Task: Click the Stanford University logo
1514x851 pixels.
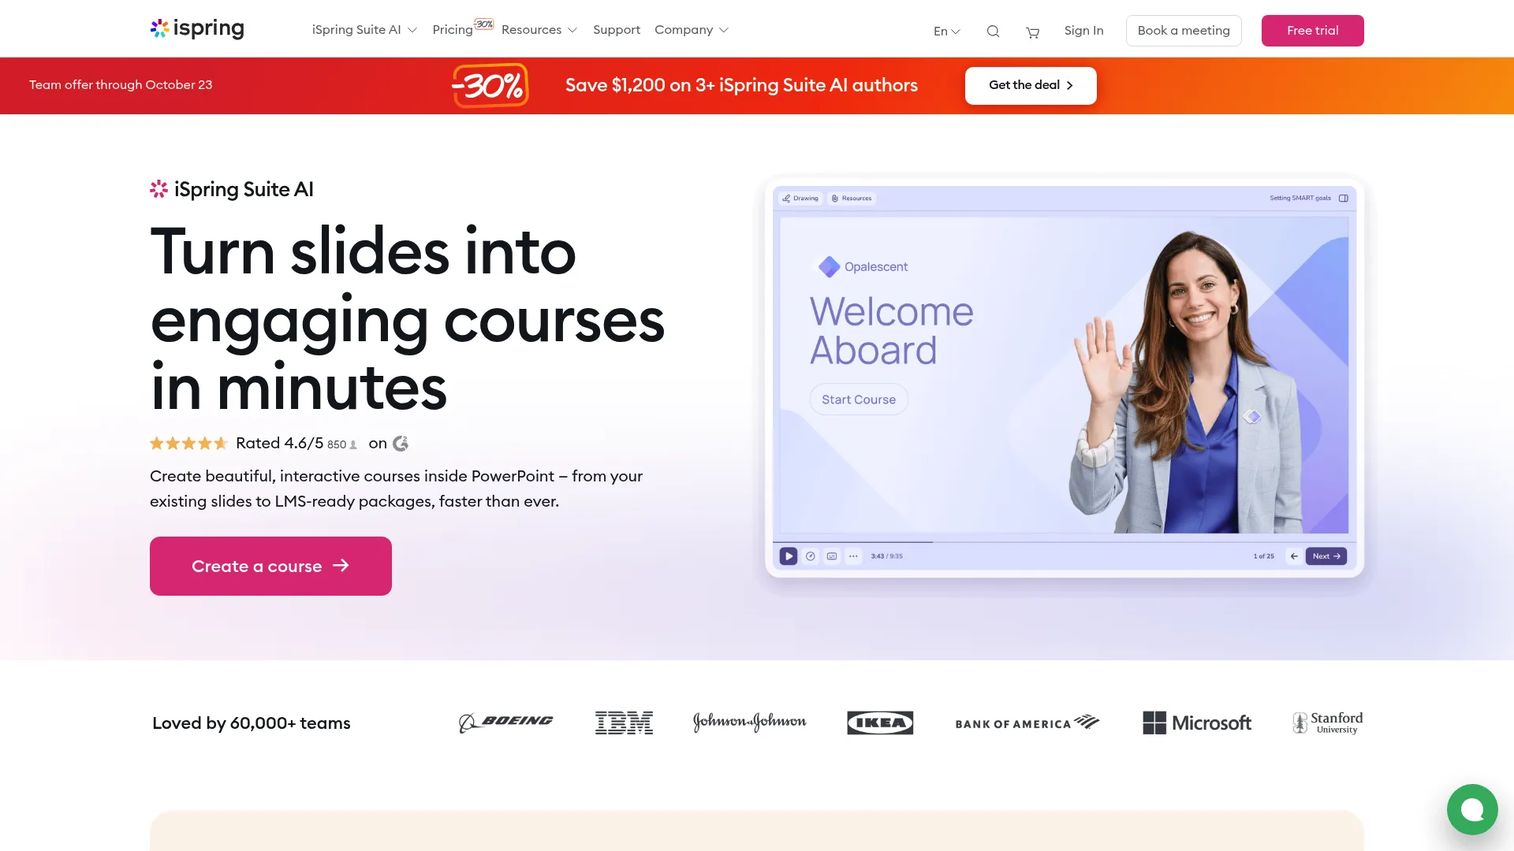Action: pyautogui.click(x=1328, y=722)
